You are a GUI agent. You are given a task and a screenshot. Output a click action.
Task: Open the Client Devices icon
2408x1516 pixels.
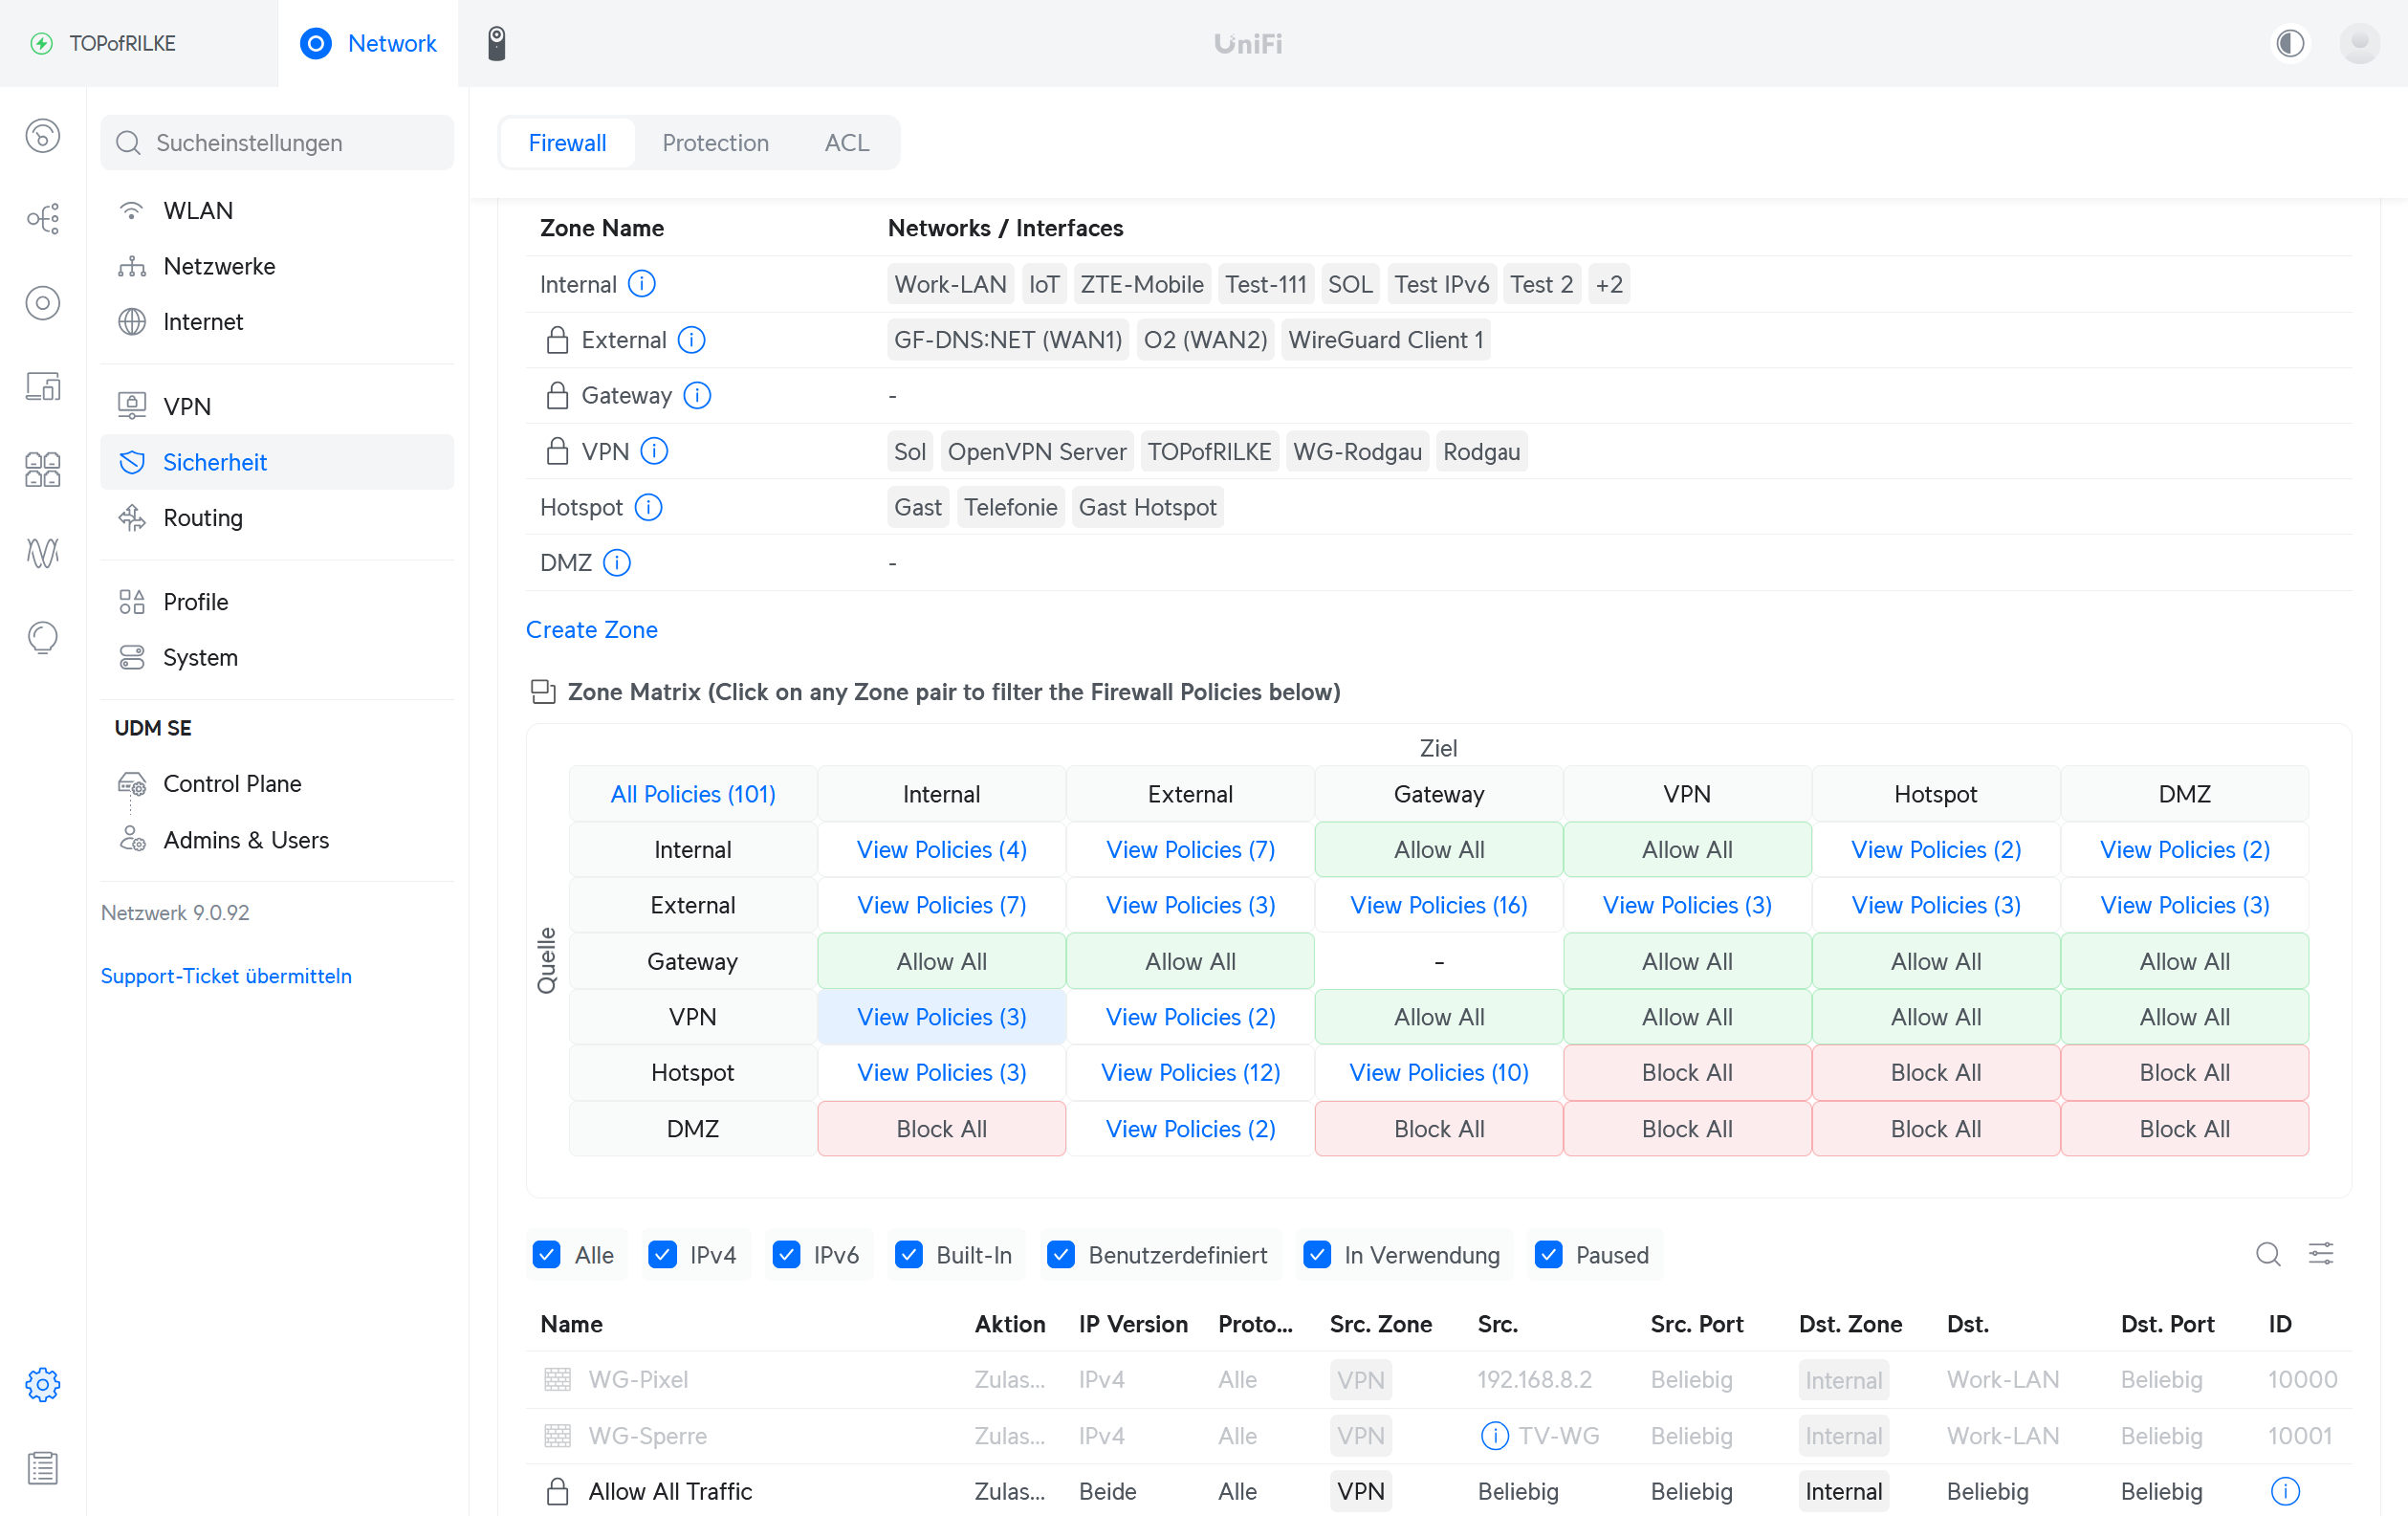coord(42,386)
